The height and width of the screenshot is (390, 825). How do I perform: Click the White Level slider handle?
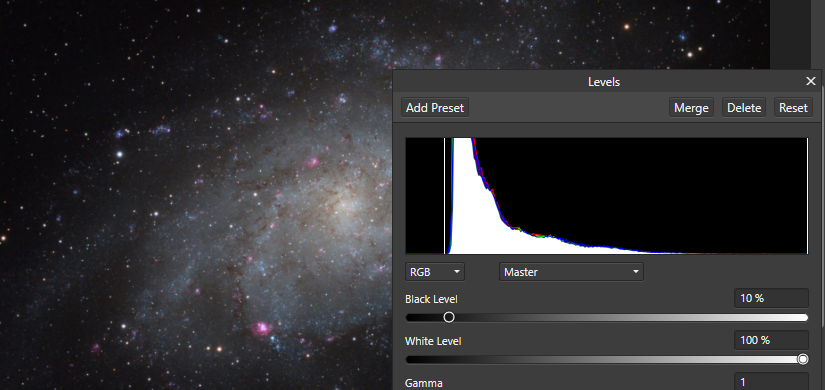click(803, 359)
